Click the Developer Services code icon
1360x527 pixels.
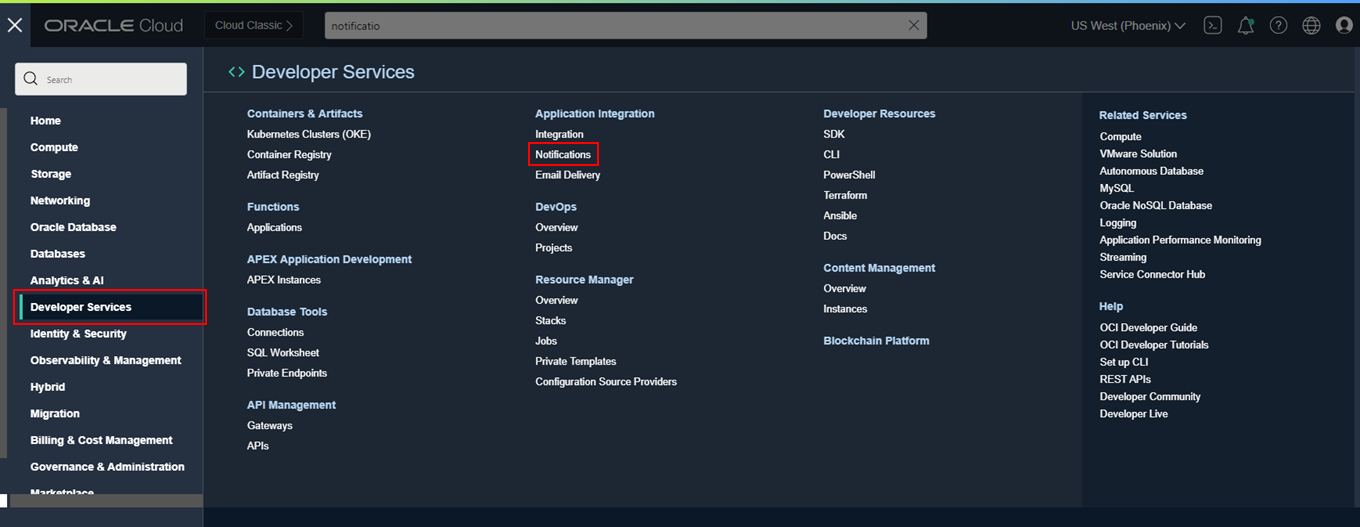[x=236, y=72]
